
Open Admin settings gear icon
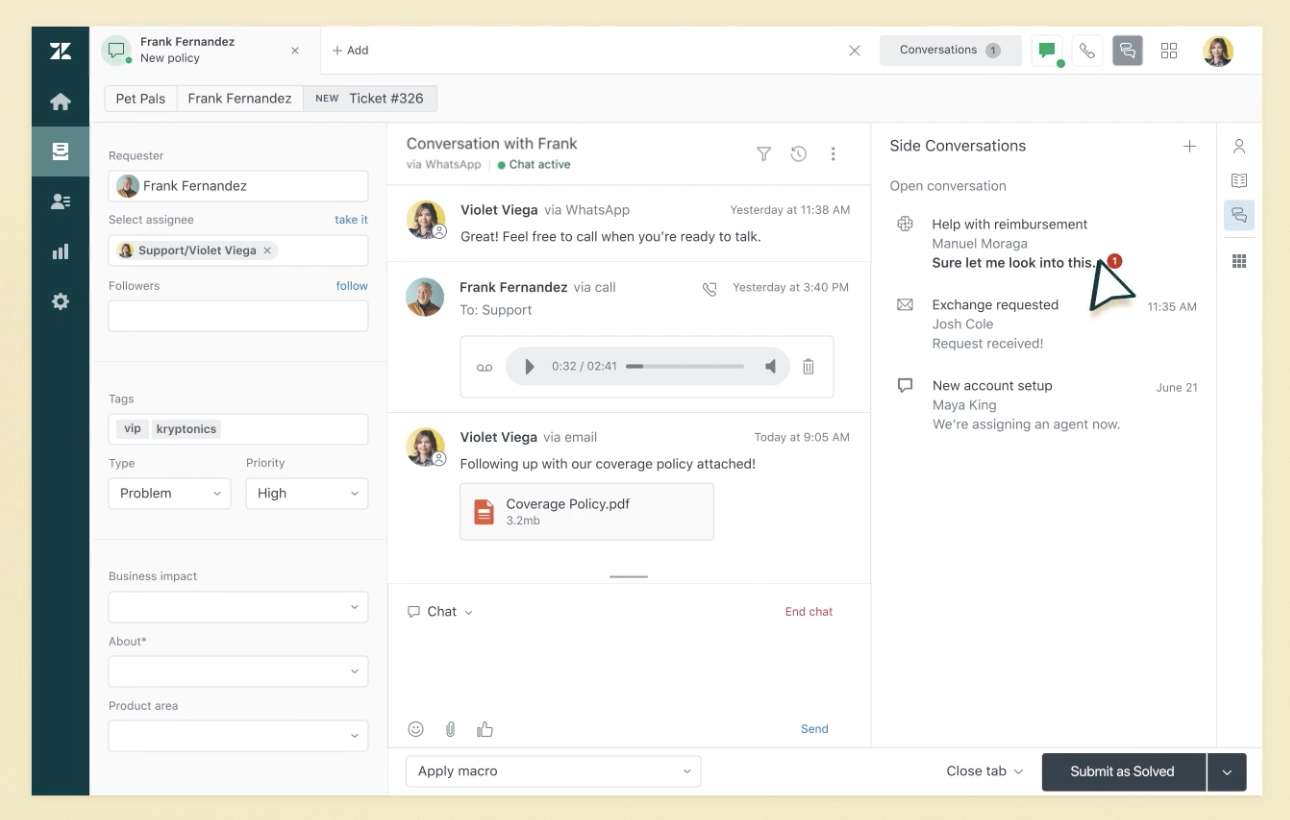(60, 301)
